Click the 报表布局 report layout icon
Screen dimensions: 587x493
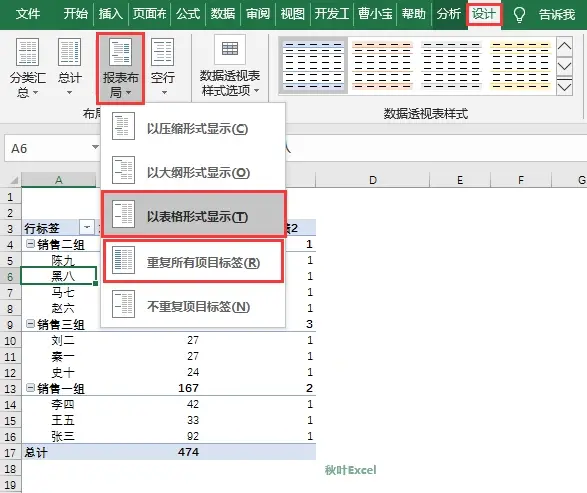tap(121, 68)
